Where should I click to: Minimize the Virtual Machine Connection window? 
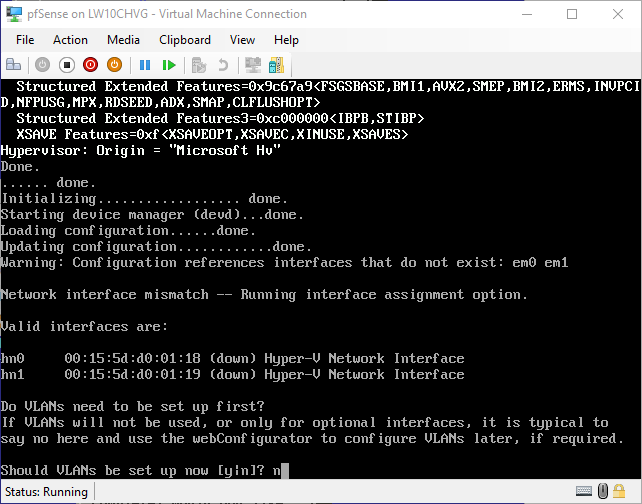pos(527,14)
